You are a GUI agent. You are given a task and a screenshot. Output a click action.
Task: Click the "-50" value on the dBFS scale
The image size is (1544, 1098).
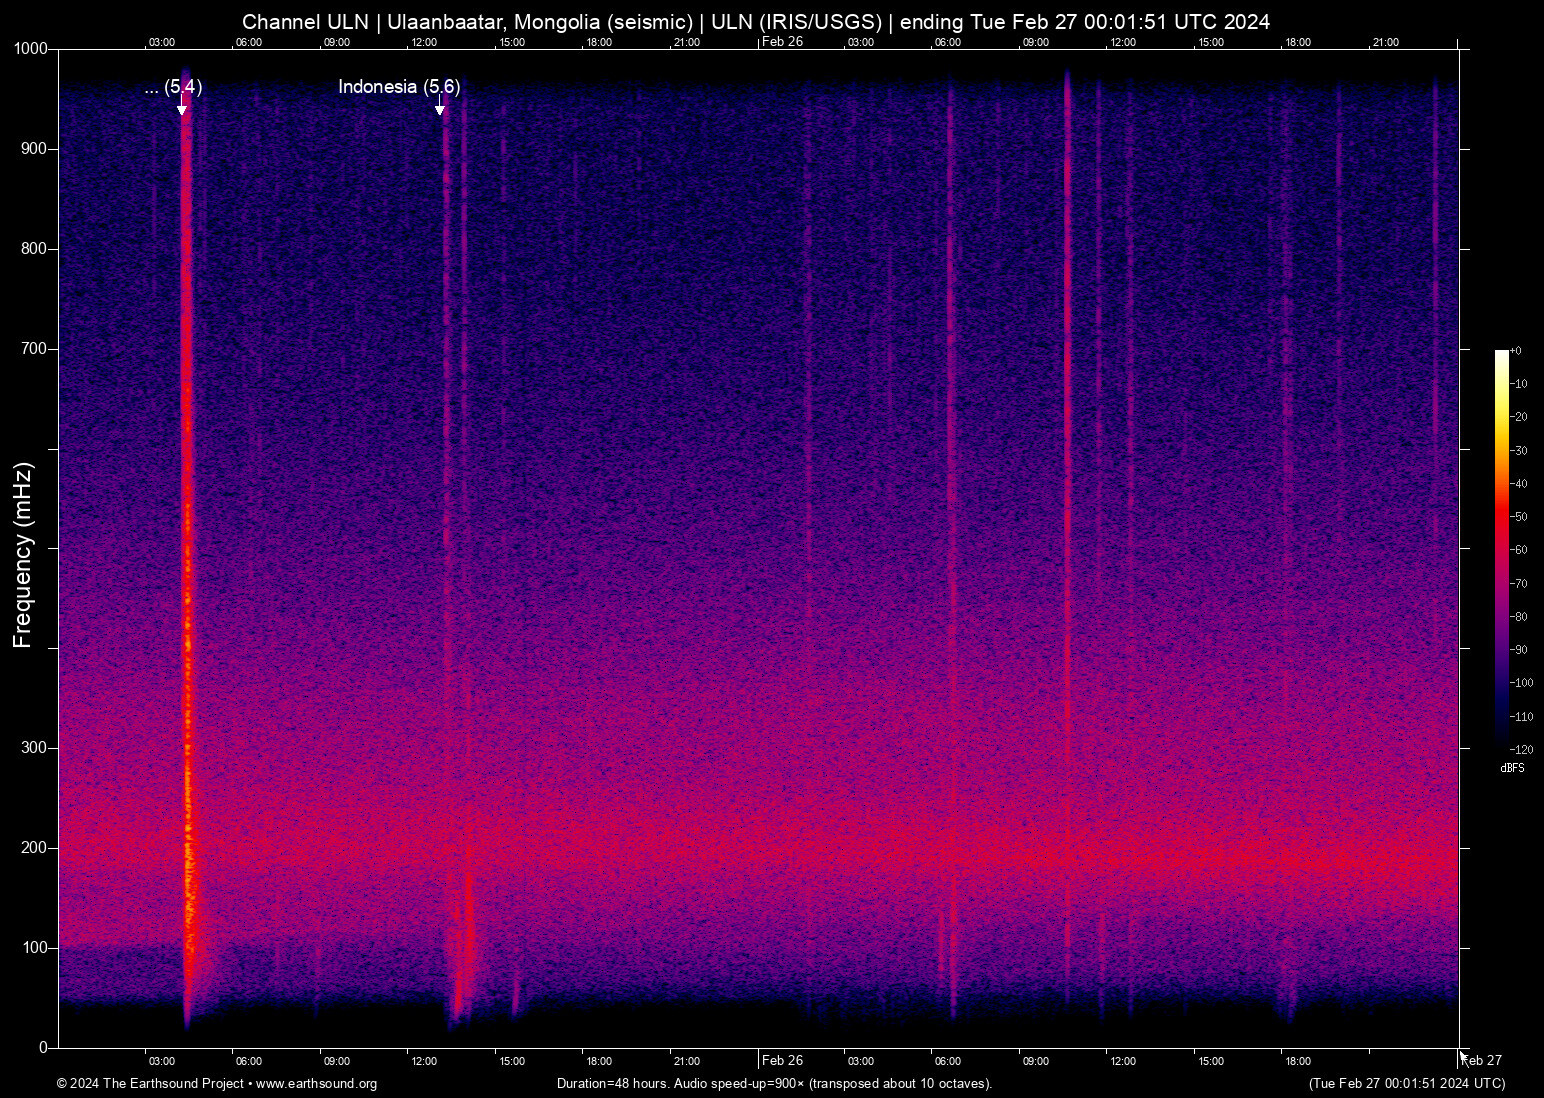pos(1519,517)
